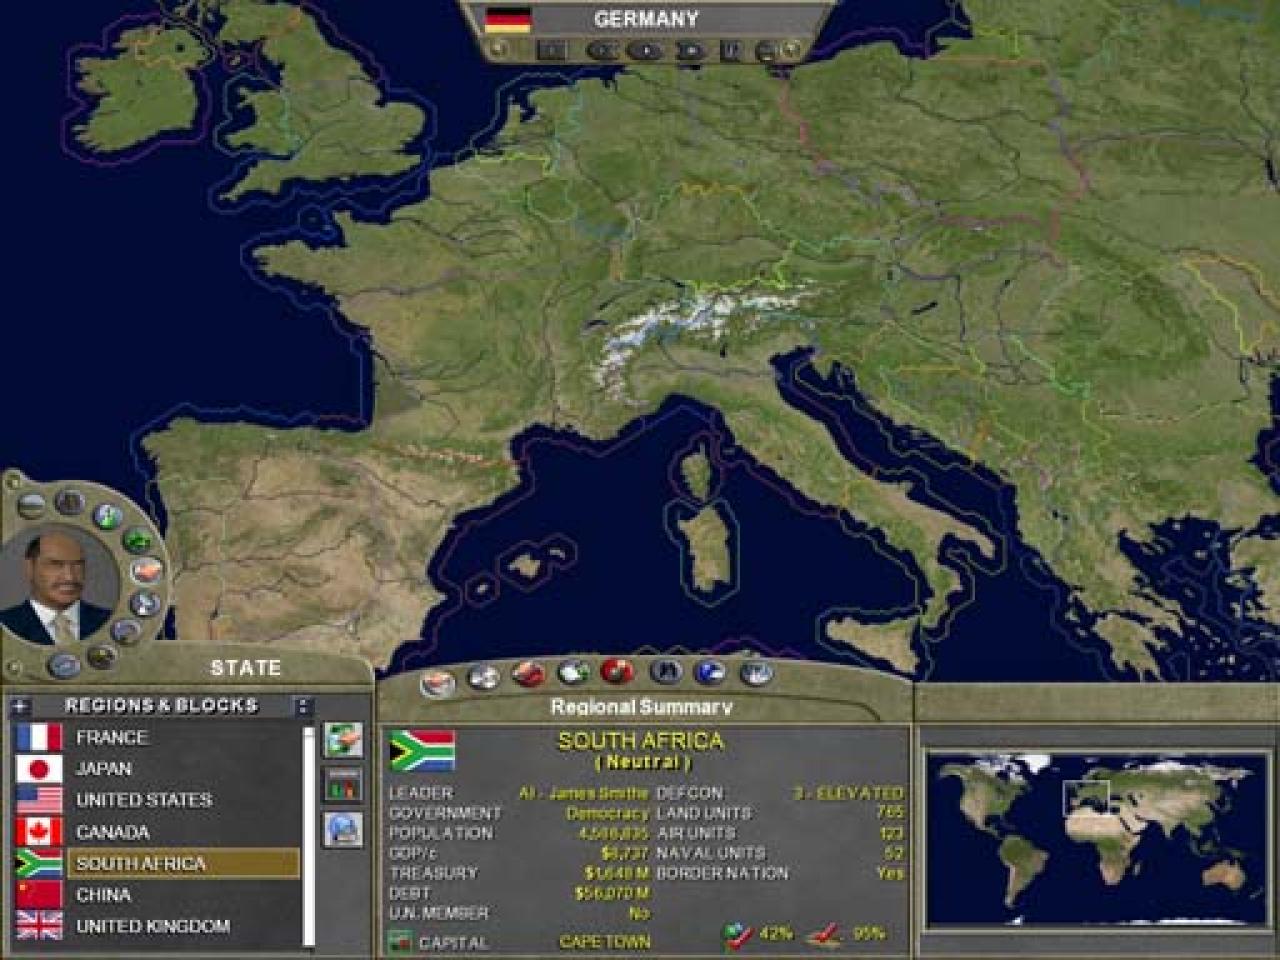Click the play speed control under Germany title
This screenshot has height=960, width=1280.
point(647,50)
